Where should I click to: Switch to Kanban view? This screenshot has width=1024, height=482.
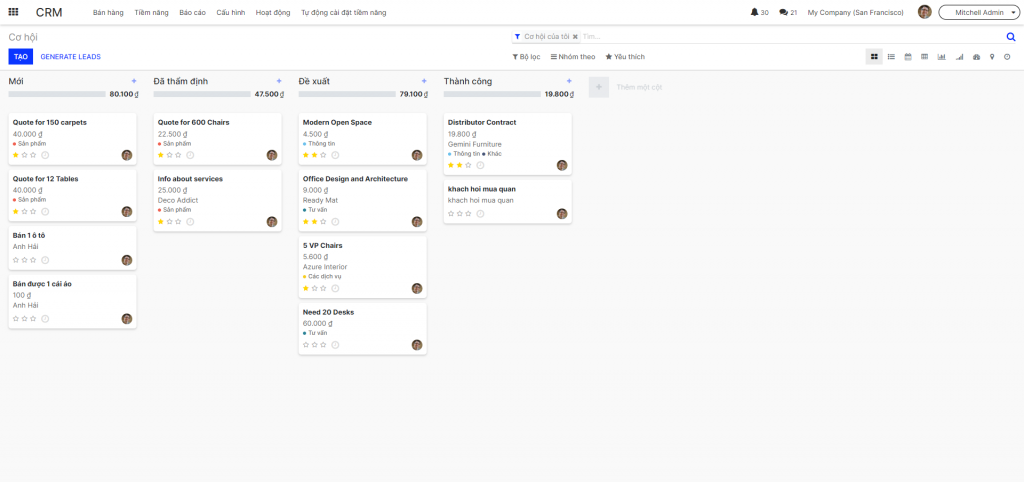[874, 57]
